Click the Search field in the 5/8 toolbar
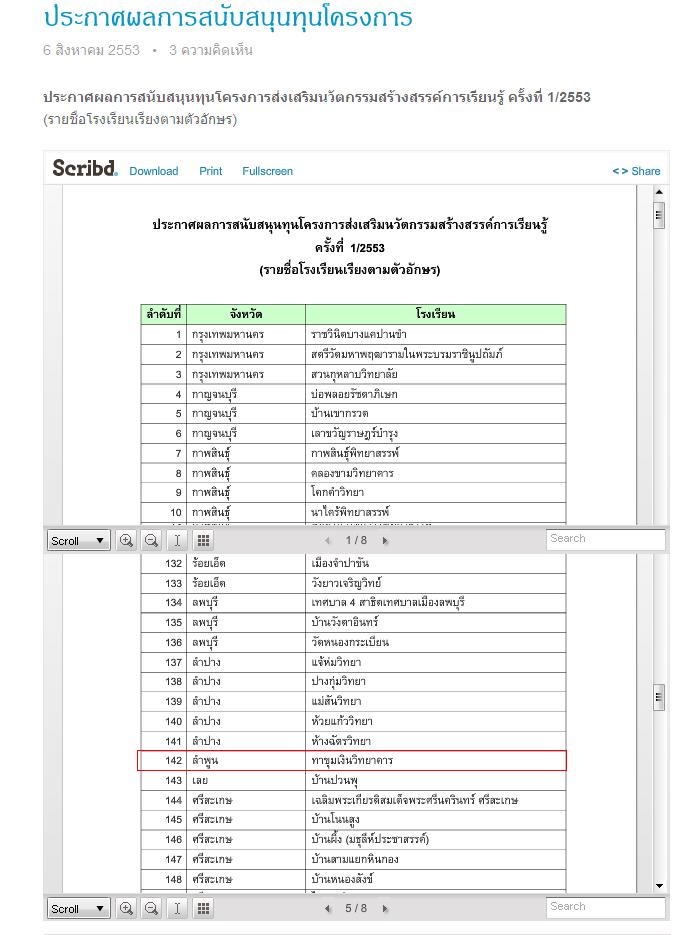Viewport: 674px width, 935px height. point(605,907)
